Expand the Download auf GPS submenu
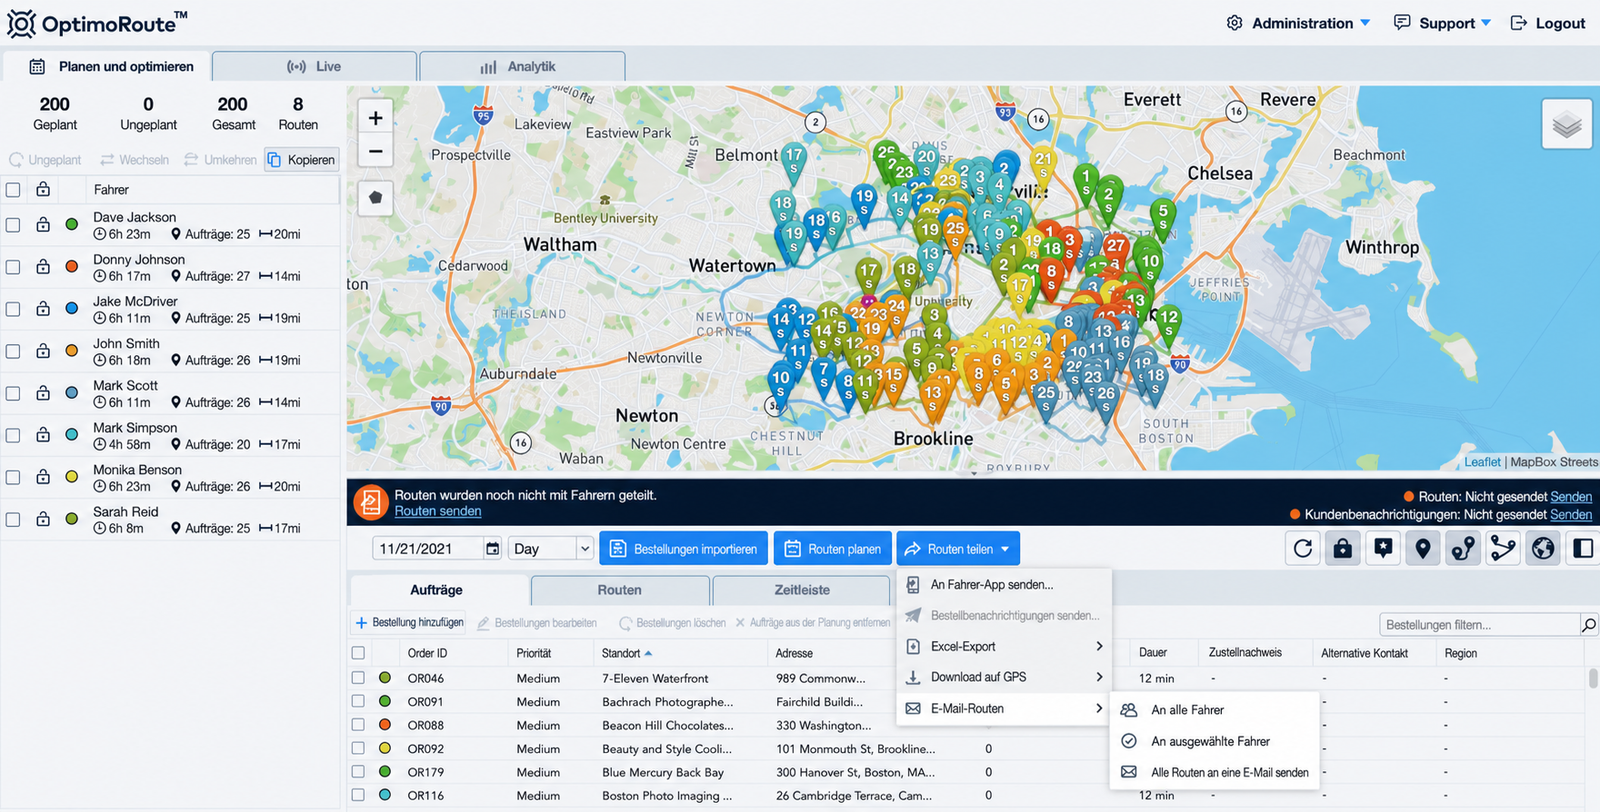 click(1005, 677)
